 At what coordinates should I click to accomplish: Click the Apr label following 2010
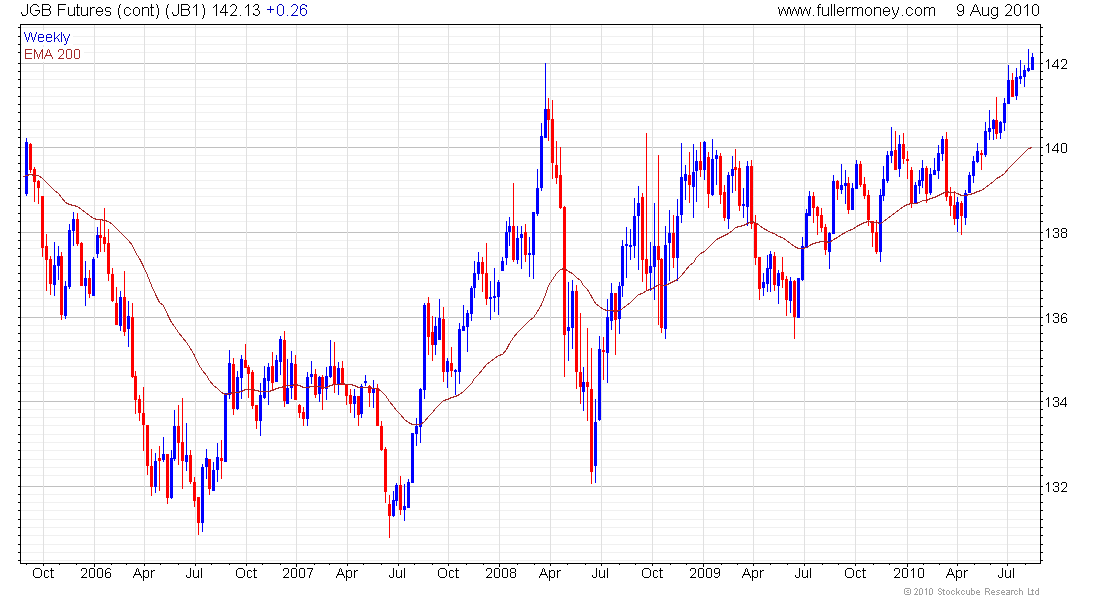[956, 573]
